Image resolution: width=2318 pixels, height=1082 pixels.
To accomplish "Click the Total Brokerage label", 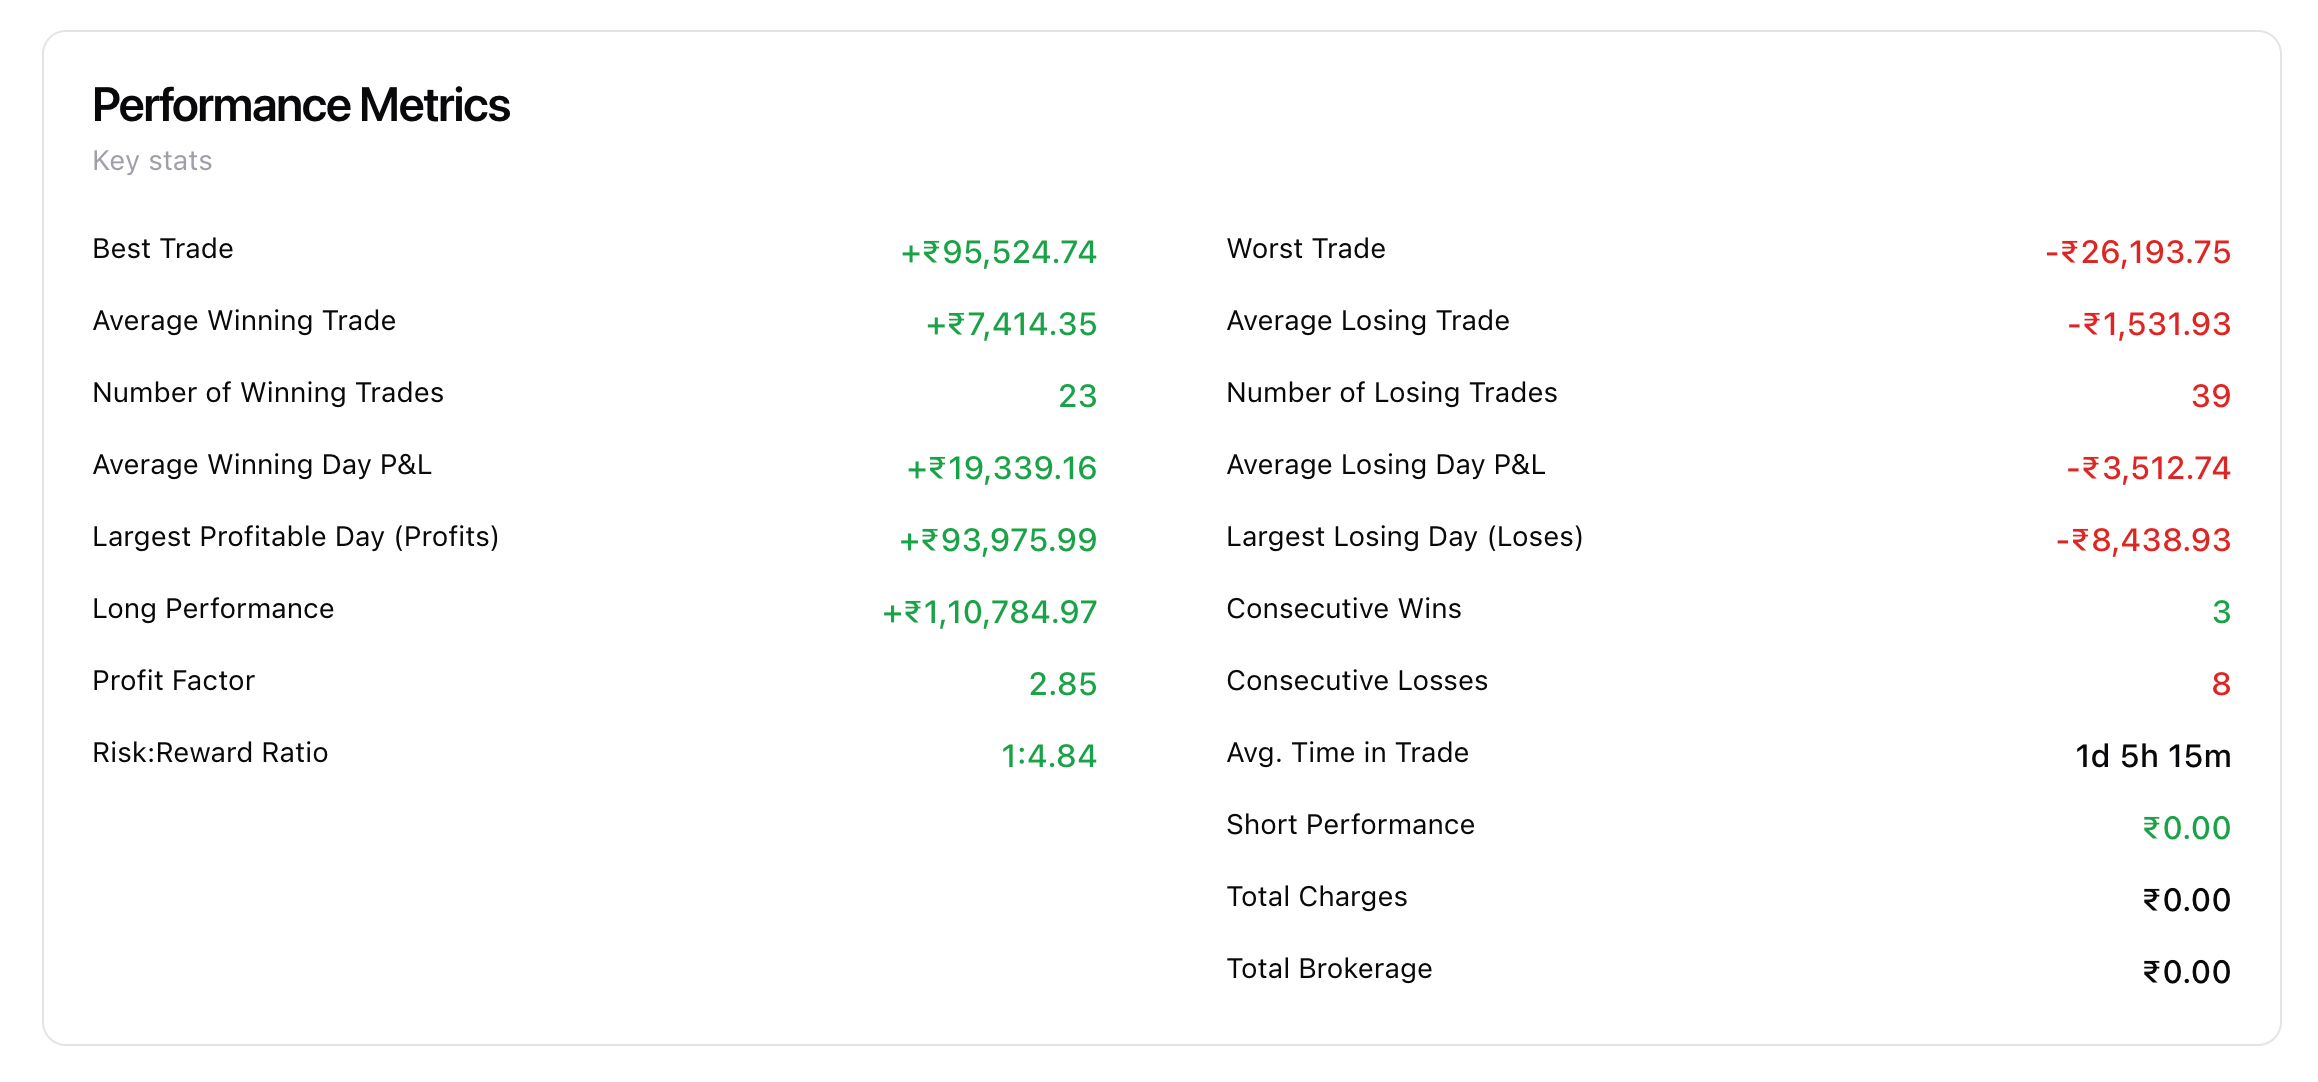I will pos(1329,969).
